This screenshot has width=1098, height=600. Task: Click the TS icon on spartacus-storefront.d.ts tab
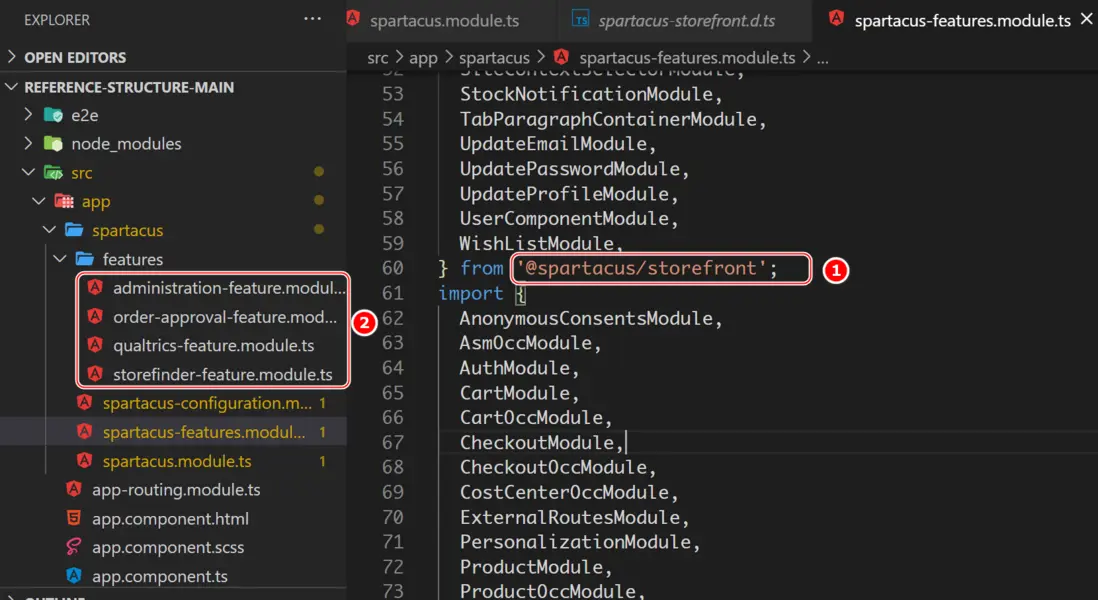click(580, 20)
